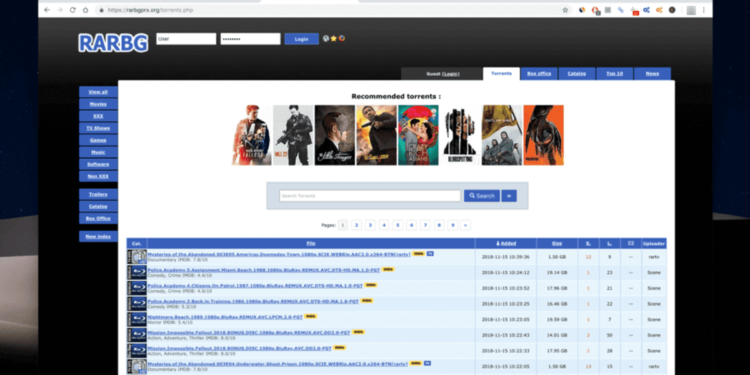Open the Top 10 tab
The width and height of the screenshot is (750, 375).
click(614, 74)
